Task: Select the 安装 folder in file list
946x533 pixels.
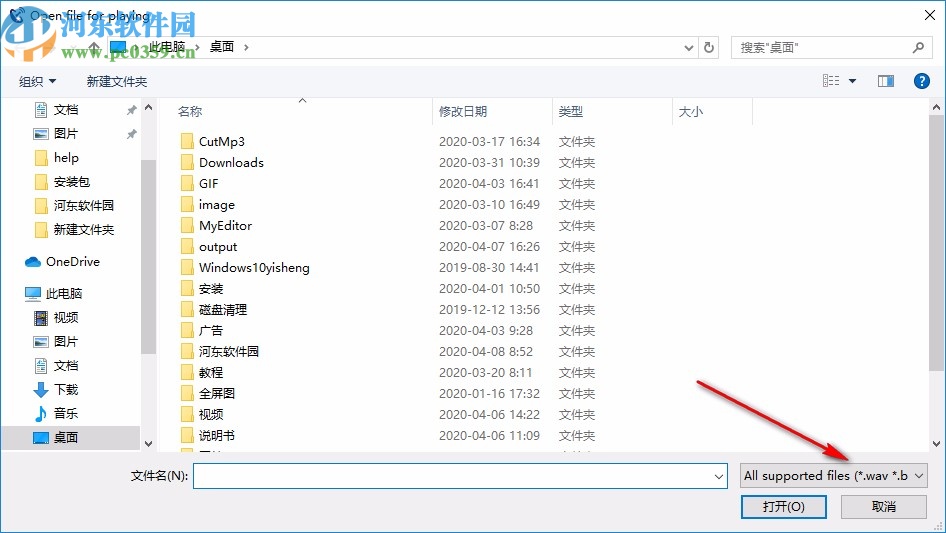Action: click(211, 289)
